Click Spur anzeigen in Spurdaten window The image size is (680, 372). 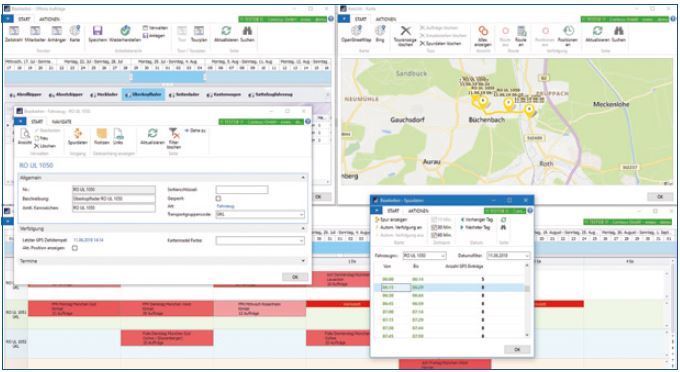tap(391, 220)
